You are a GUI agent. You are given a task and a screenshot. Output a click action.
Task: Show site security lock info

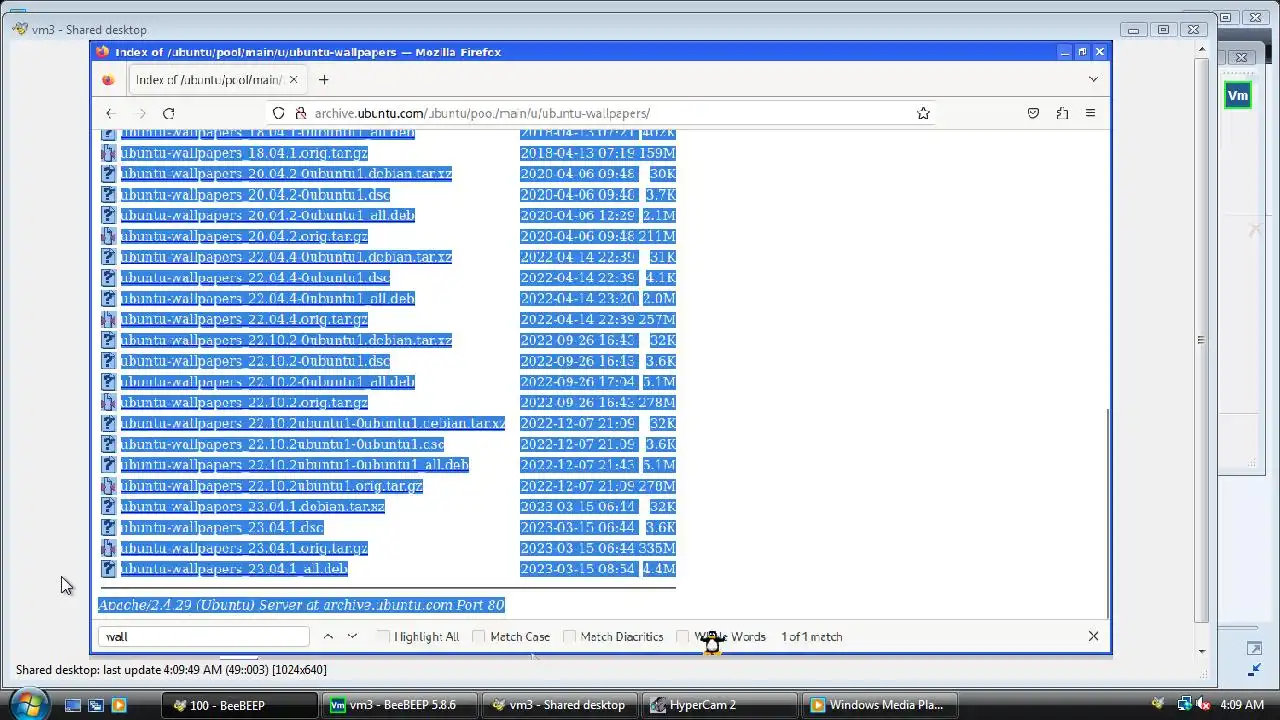299,113
